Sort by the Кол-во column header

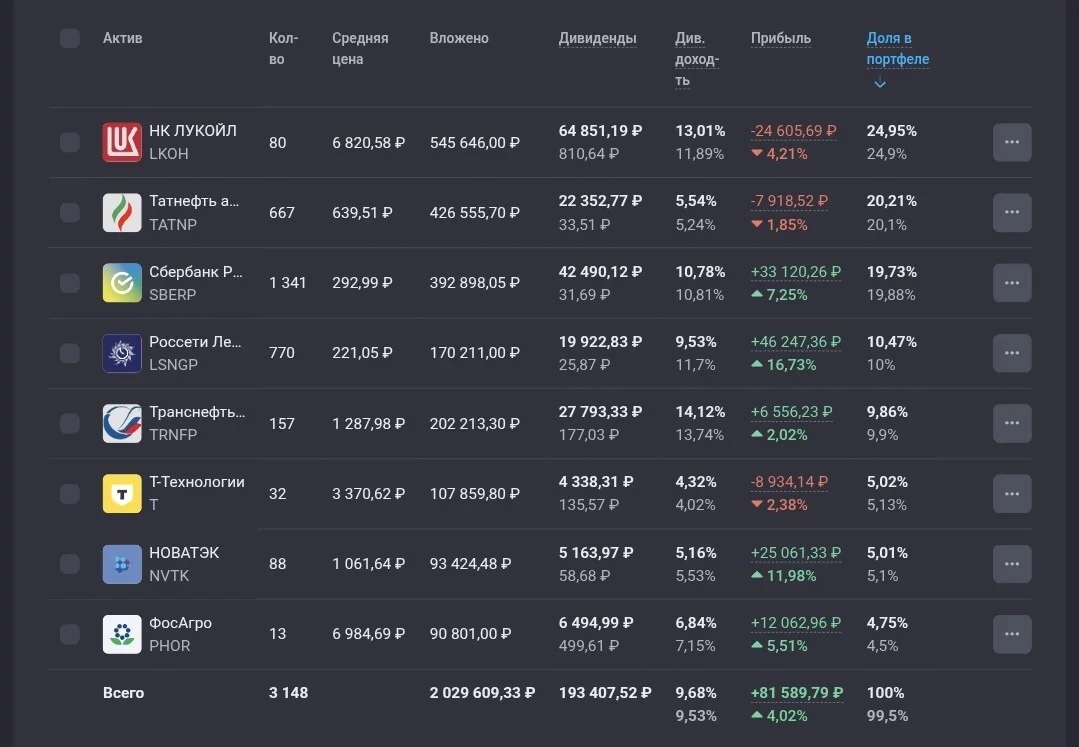click(x=284, y=48)
